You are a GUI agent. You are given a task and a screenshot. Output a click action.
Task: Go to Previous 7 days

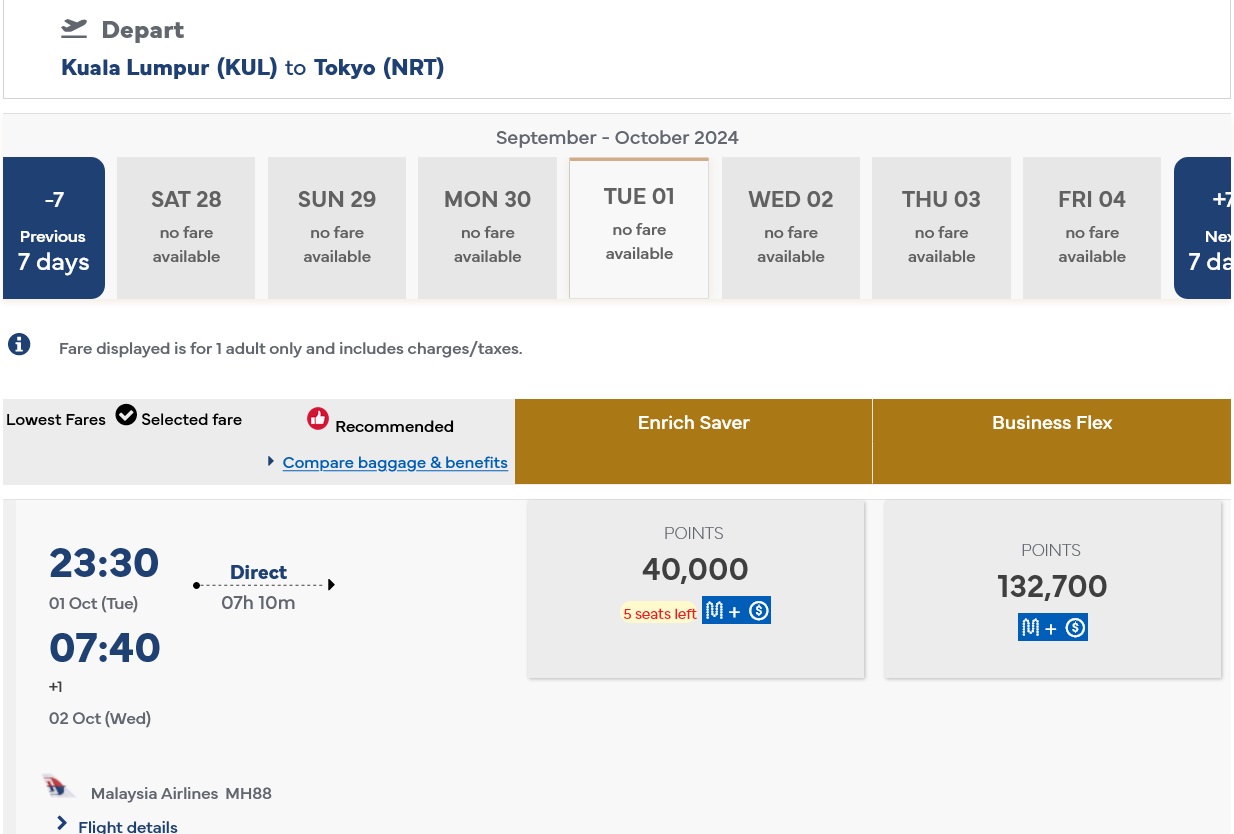tap(54, 228)
